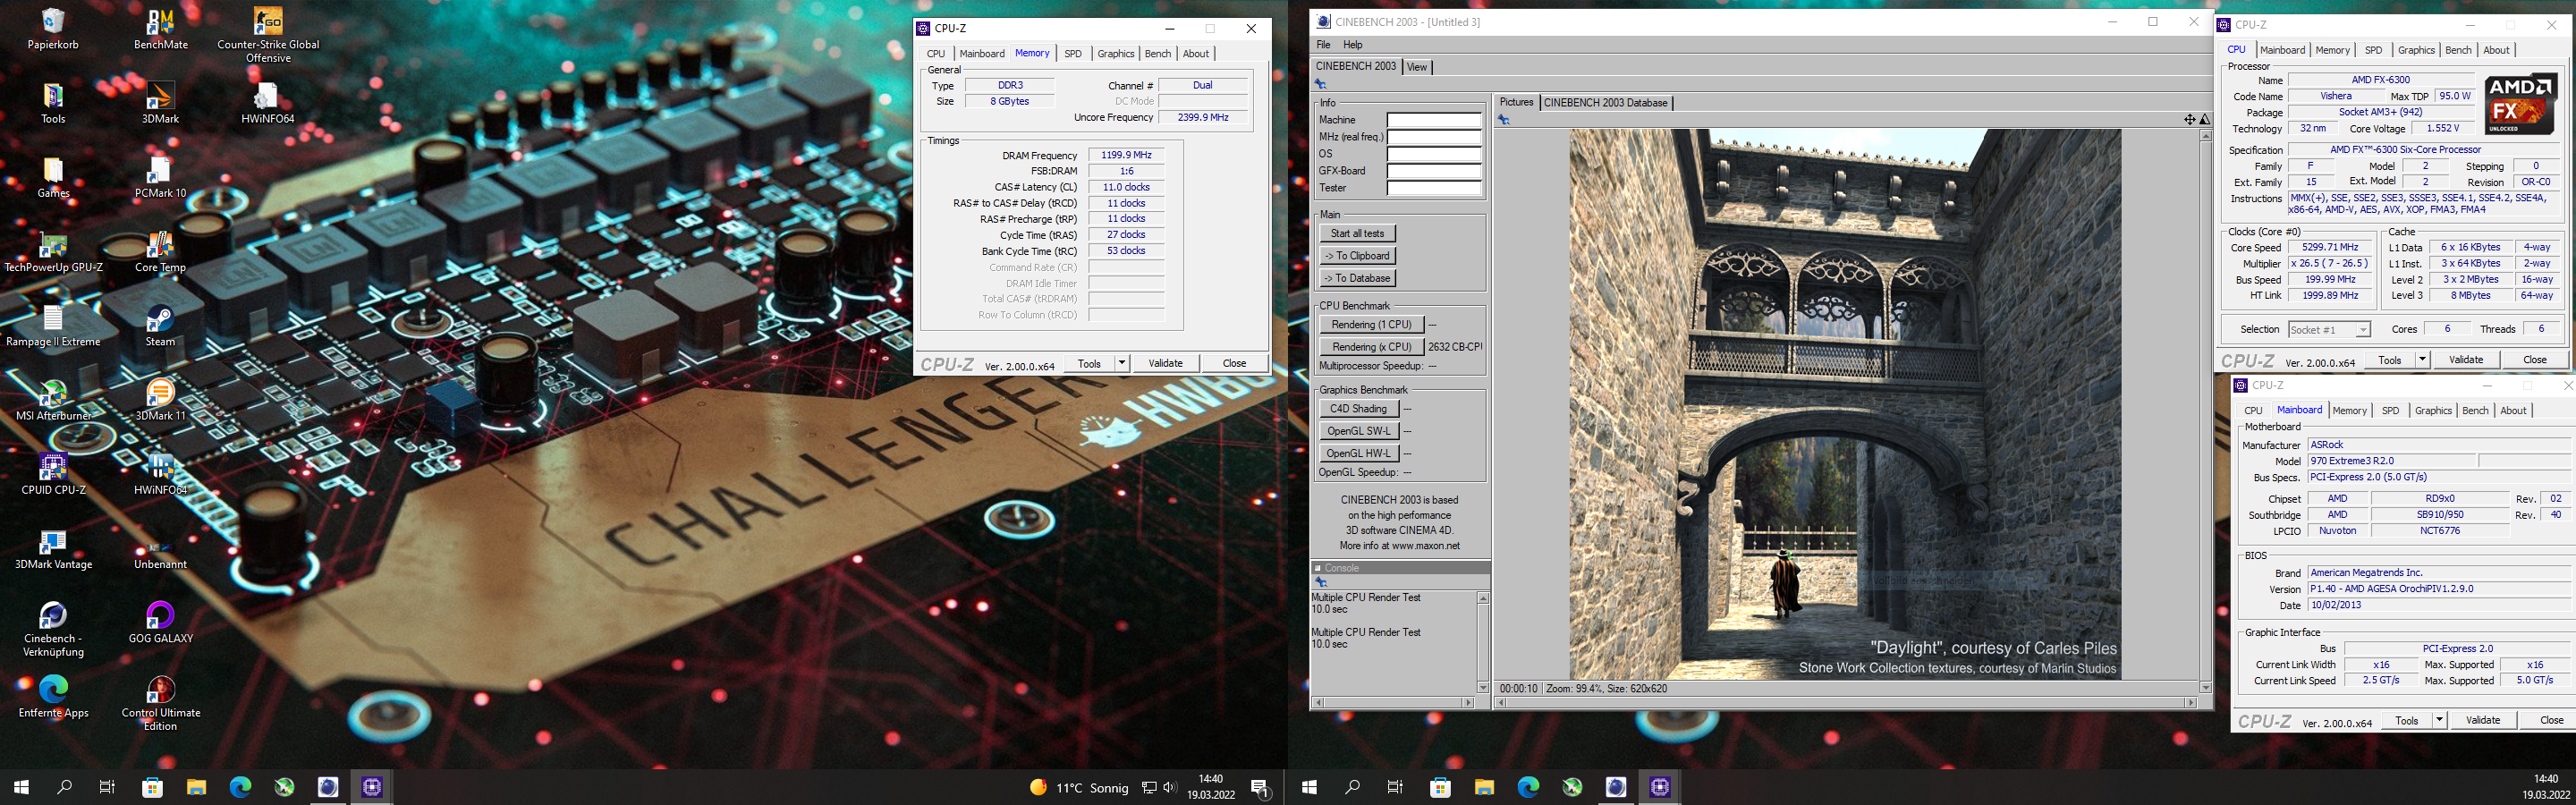
Task: Open Microsoft Store on left taskbar
Action: pyautogui.click(x=152, y=787)
